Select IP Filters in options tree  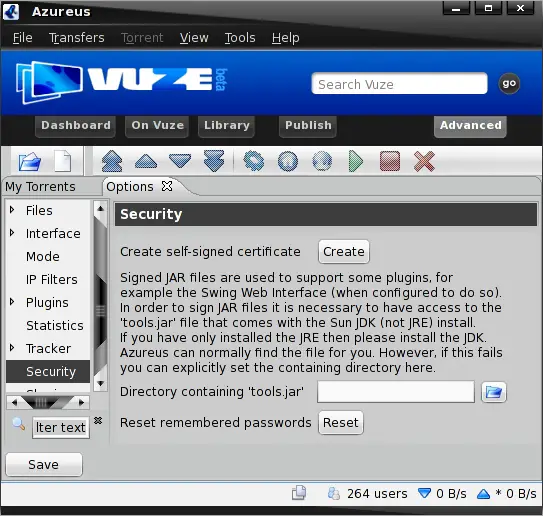pyautogui.click(x=52, y=279)
